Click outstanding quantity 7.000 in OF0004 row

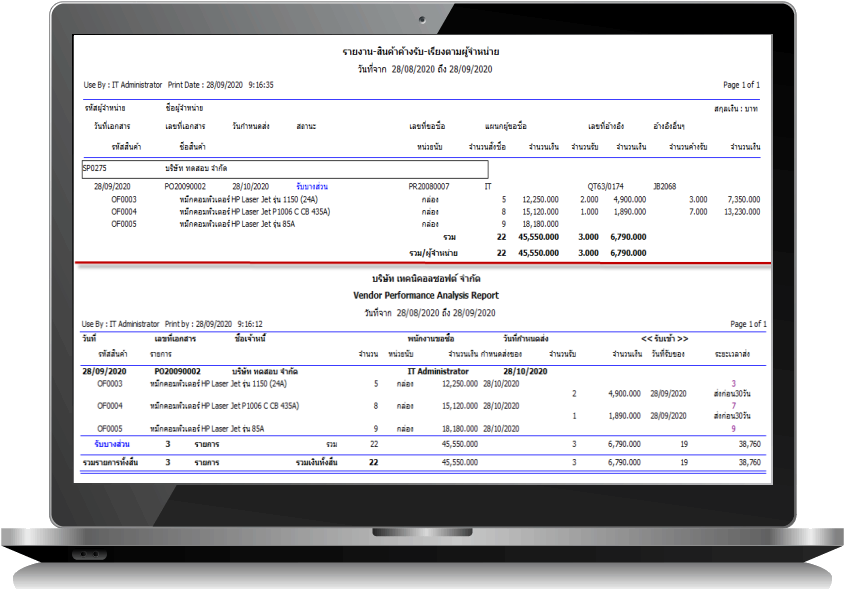point(698,212)
